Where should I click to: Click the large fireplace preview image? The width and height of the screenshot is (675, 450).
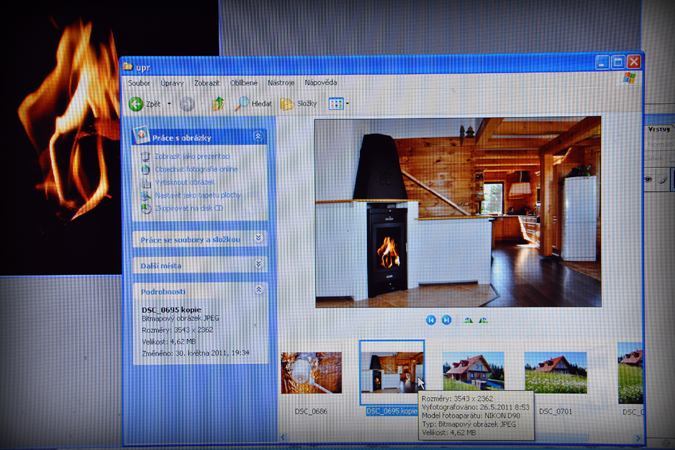458,212
